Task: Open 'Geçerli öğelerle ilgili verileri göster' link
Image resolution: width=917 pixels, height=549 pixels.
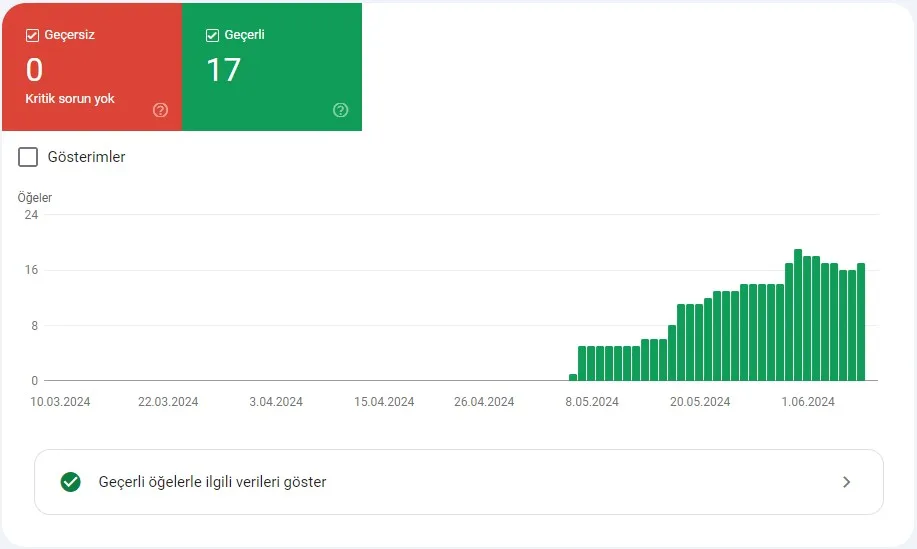Action: [212, 482]
